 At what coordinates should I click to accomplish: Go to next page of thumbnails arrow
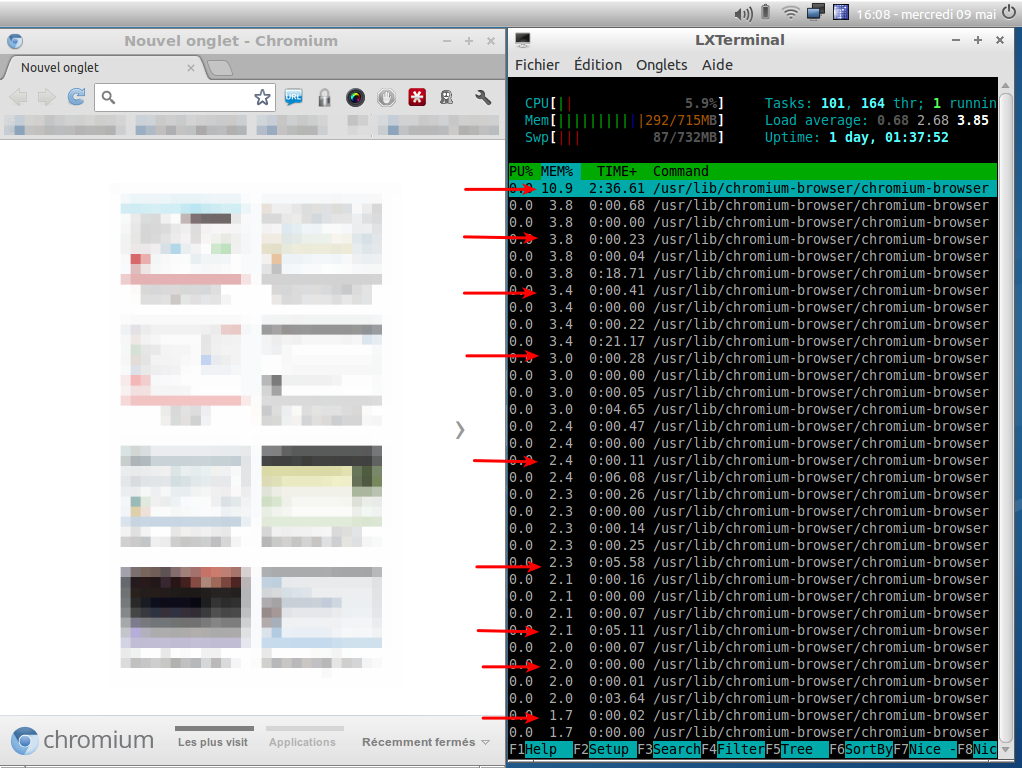pyautogui.click(x=460, y=430)
